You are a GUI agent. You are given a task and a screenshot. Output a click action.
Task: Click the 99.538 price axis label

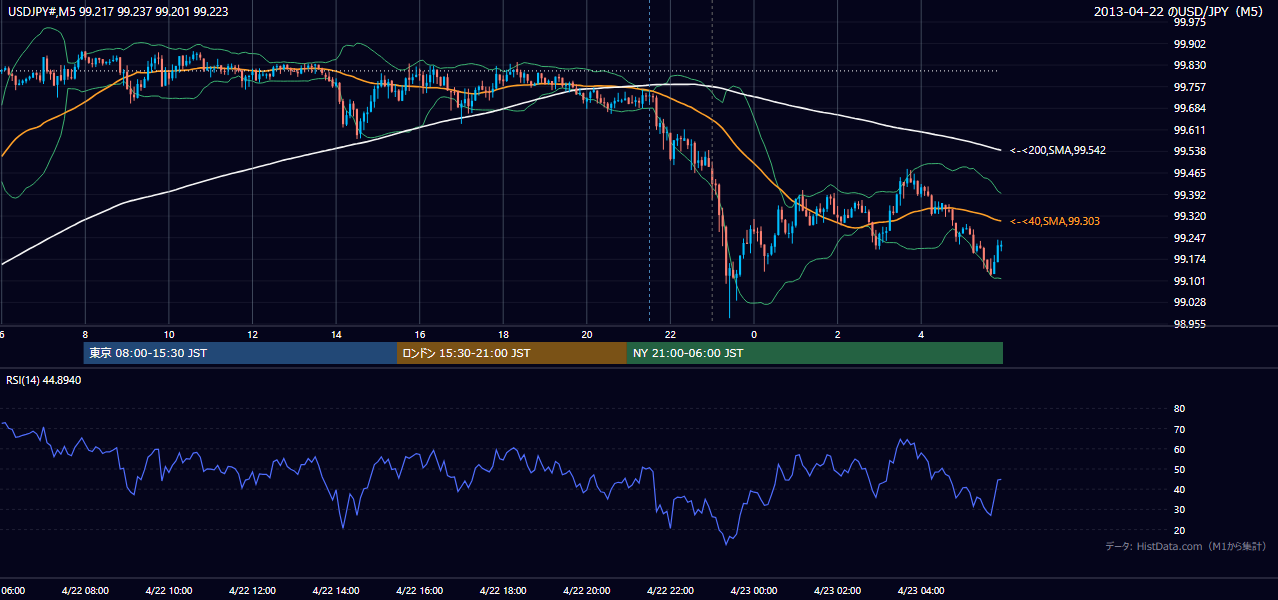pos(1189,151)
